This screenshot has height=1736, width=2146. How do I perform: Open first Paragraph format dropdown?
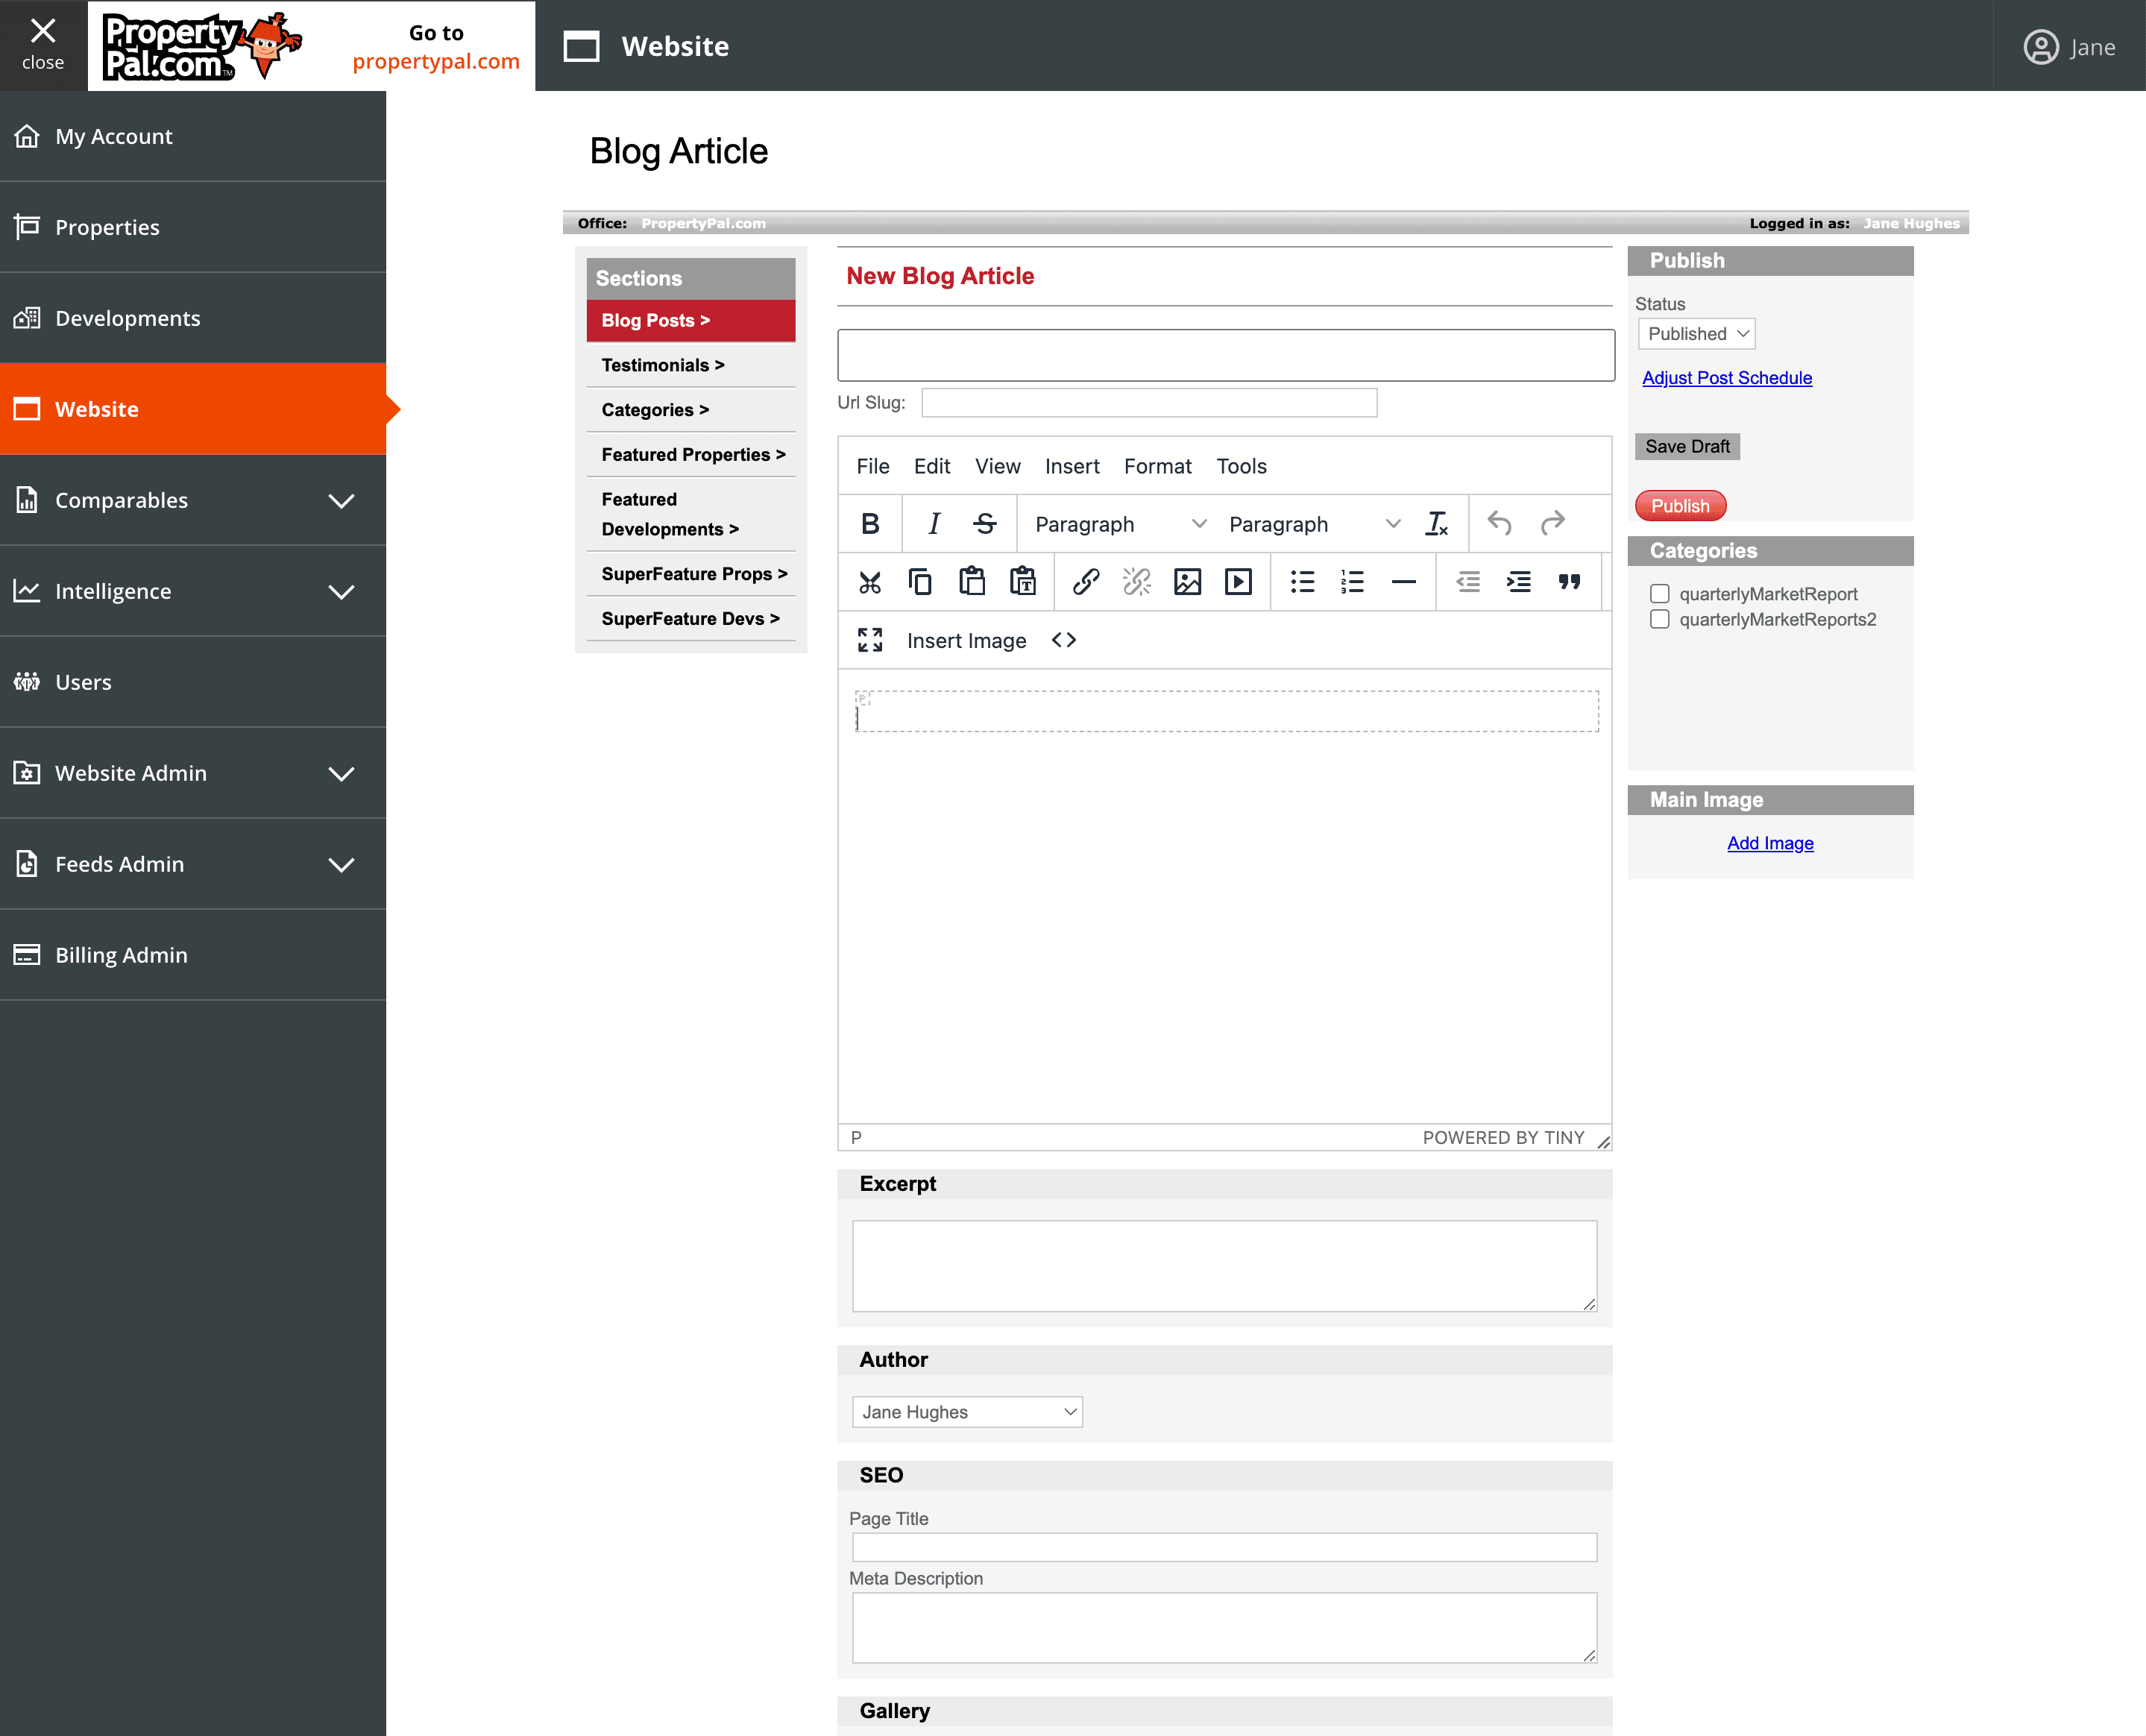point(1120,524)
